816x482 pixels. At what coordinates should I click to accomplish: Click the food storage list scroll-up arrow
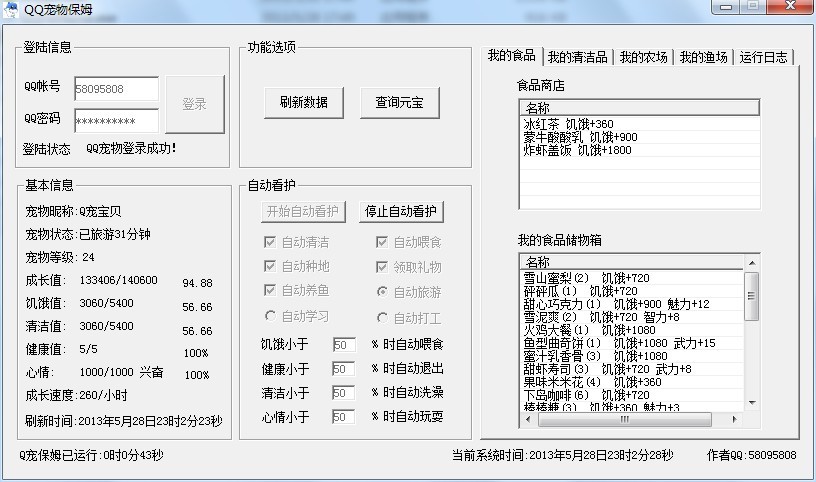pos(751,262)
